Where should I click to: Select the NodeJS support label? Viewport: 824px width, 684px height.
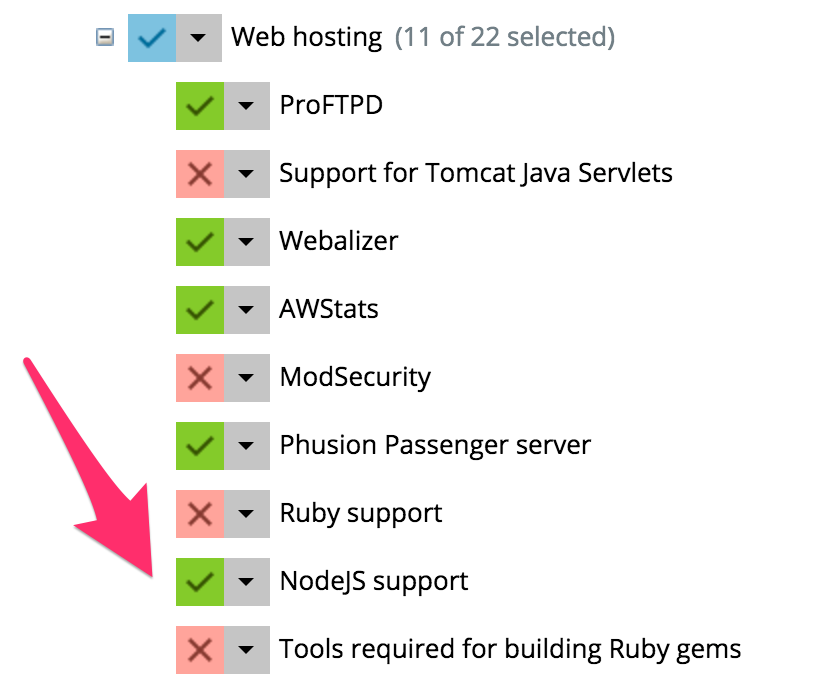click(x=374, y=582)
